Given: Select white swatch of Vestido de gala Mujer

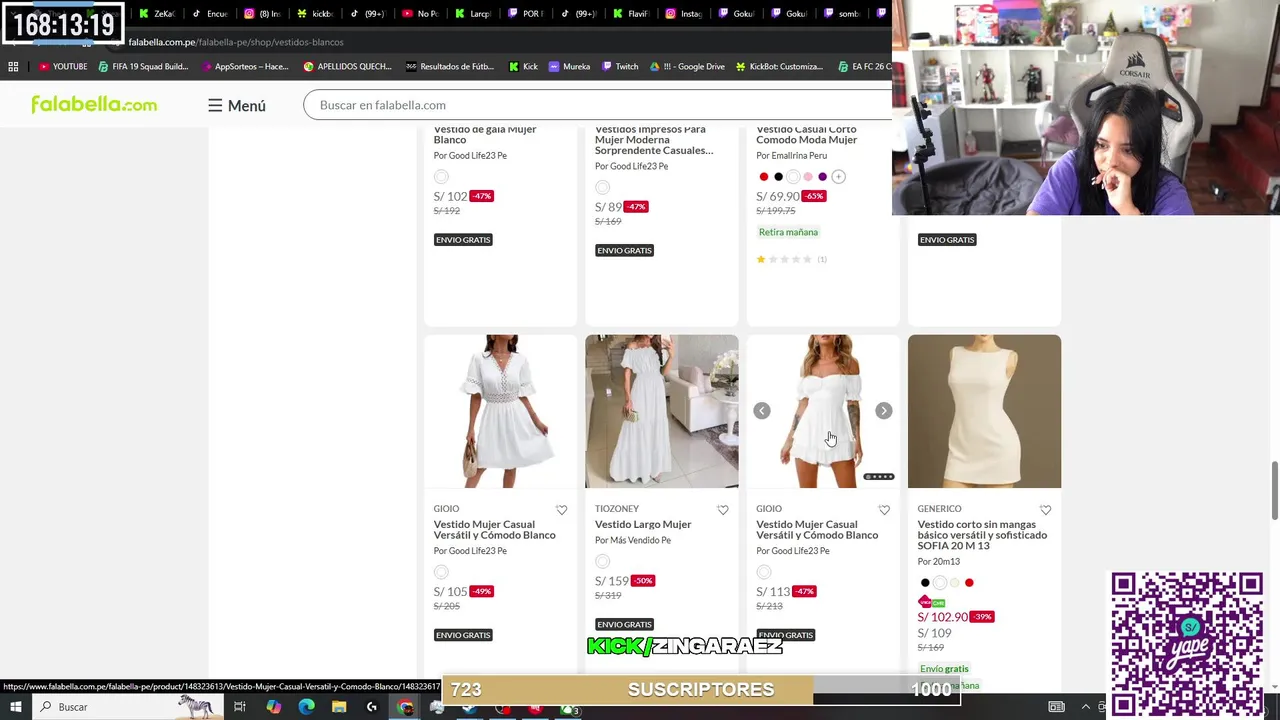Looking at the screenshot, I should coord(441,177).
